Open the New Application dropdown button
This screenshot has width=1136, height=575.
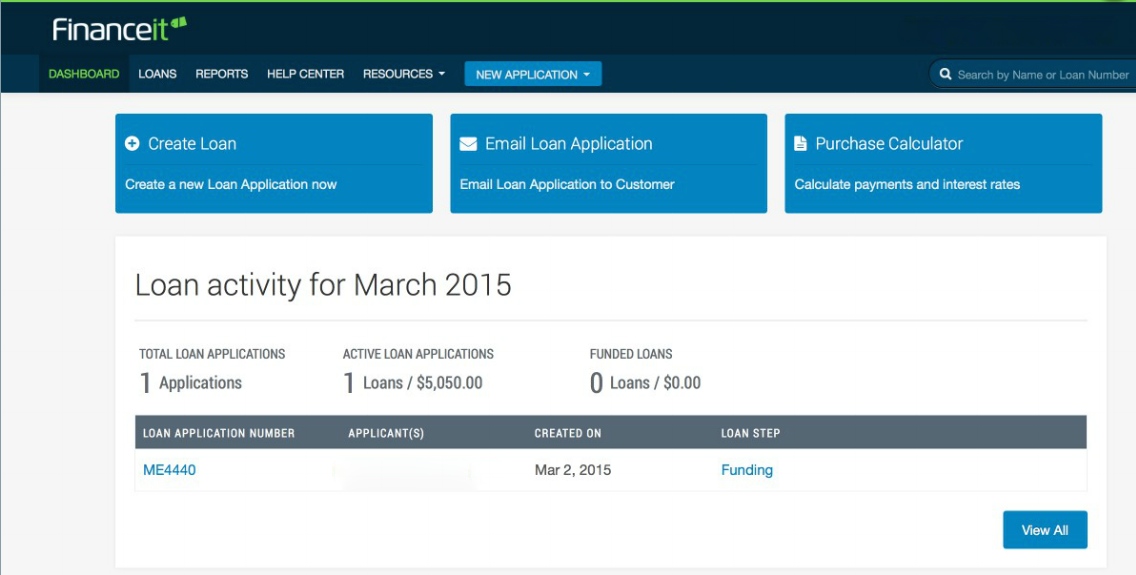532,74
